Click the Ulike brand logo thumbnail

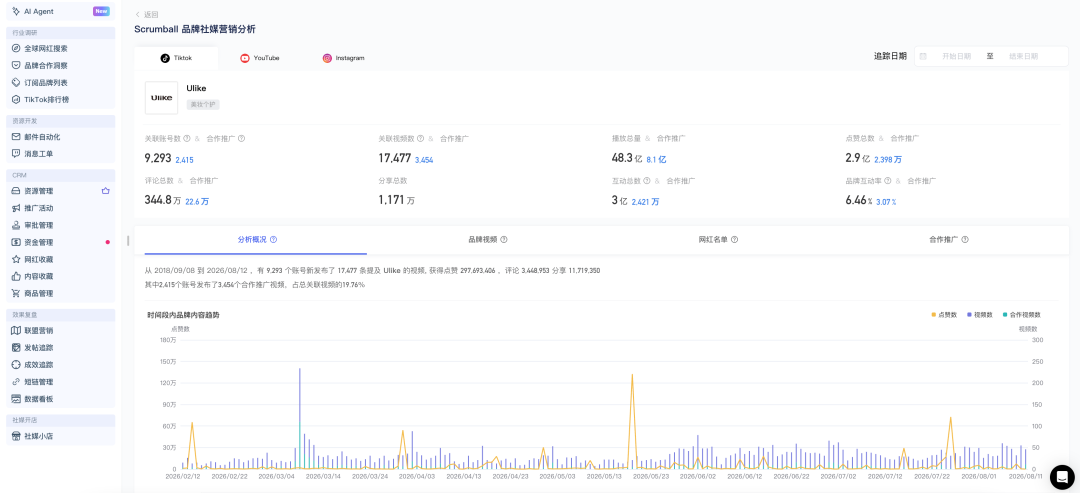pyautogui.click(x=161, y=98)
